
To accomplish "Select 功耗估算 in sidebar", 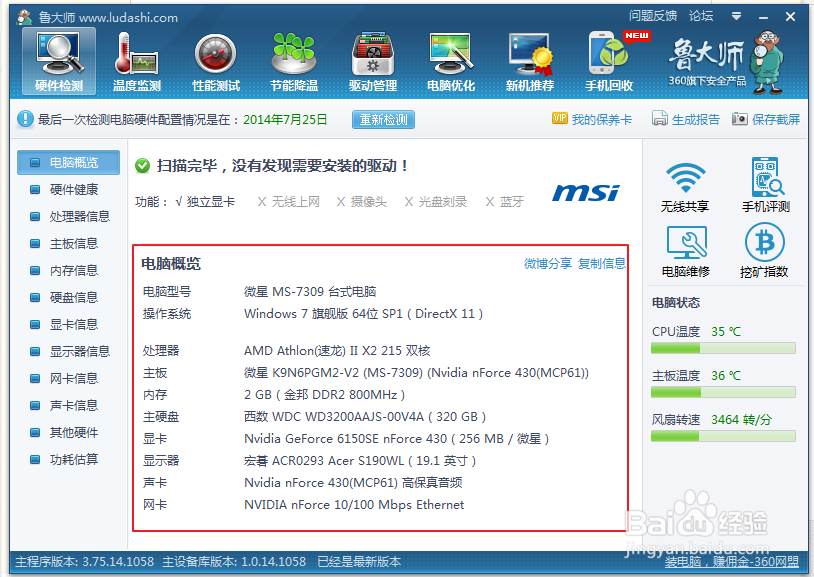I will coord(69,460).
